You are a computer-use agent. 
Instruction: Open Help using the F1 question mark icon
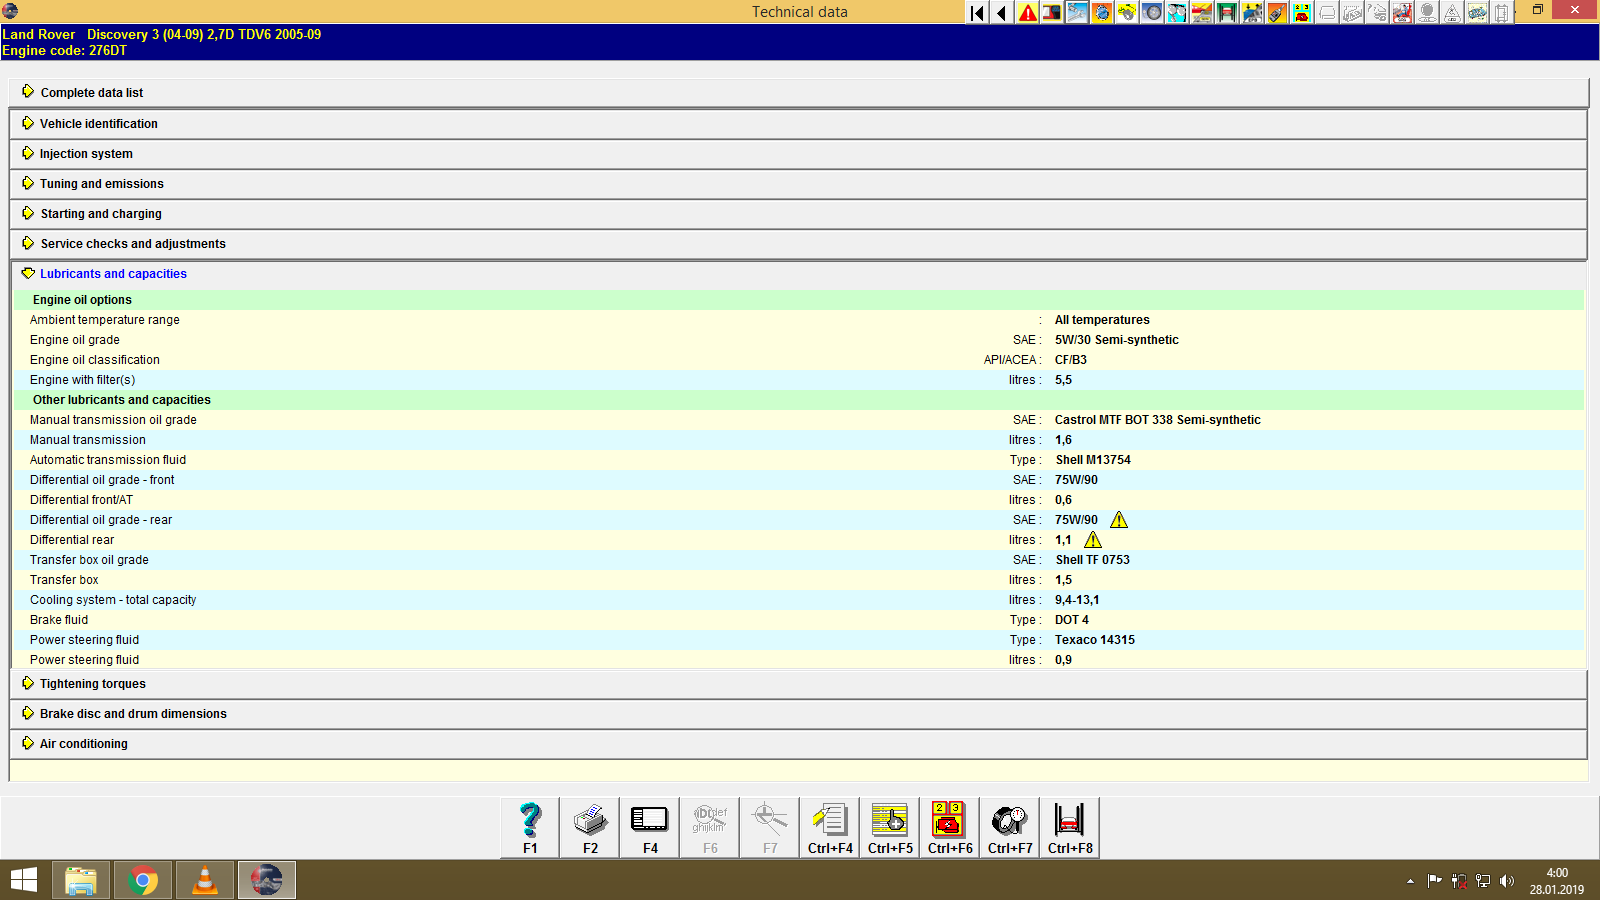coord(529,826)
